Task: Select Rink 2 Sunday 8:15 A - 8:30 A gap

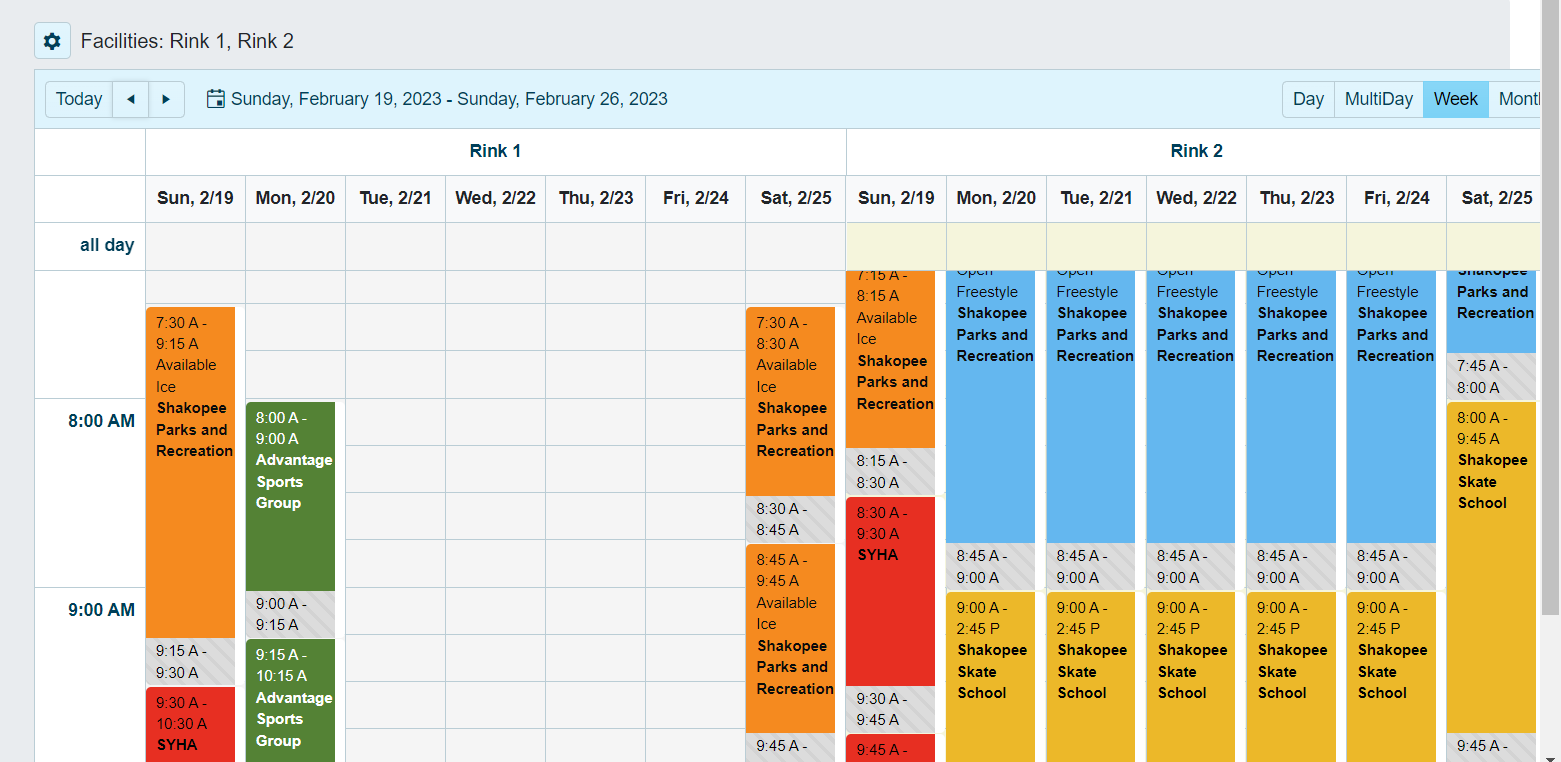Action: coord(890,471)
